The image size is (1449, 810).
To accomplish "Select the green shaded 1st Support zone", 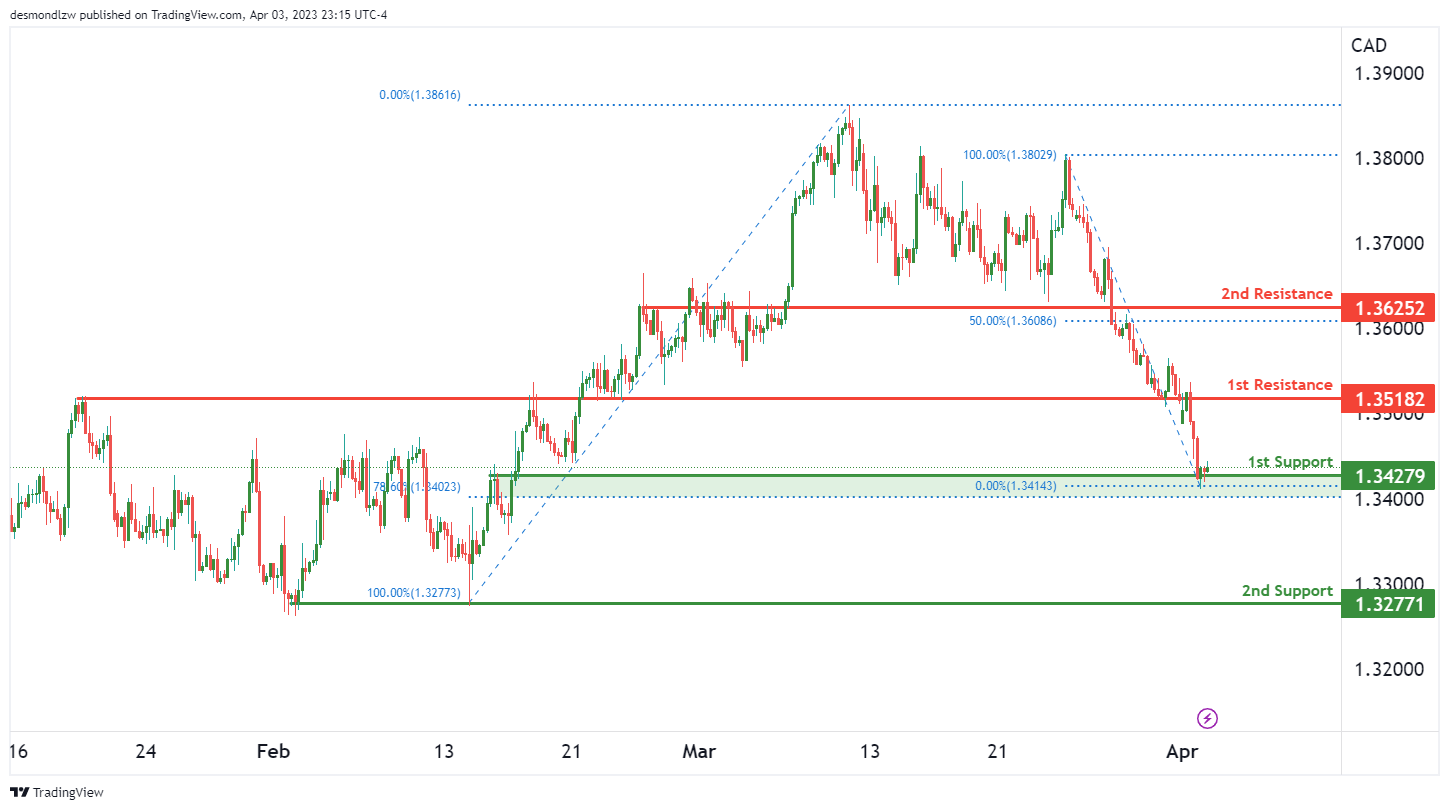I will pyautogui.click(x=915, y=485).
